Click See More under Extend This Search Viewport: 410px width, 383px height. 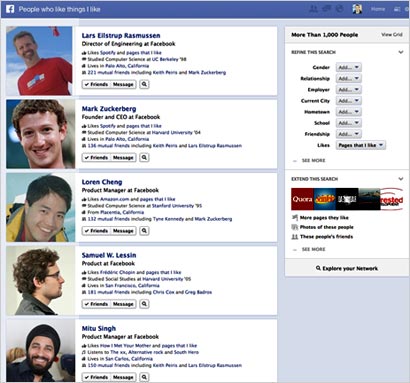pyautogui.click(x=313, y=249)
